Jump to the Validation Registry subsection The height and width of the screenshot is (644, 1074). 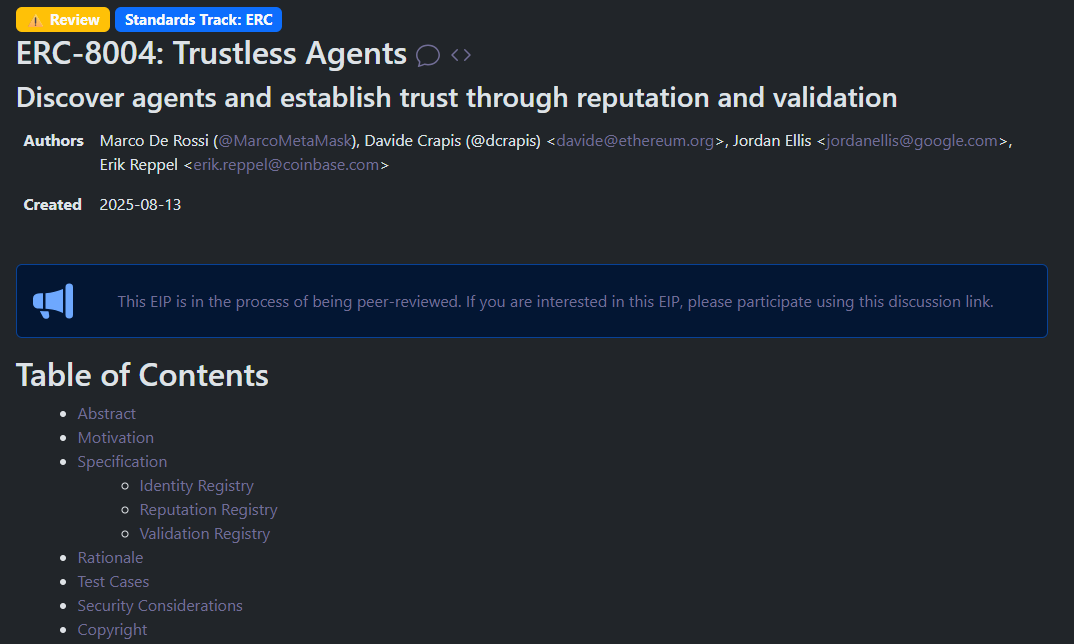[x=205, y=533]
